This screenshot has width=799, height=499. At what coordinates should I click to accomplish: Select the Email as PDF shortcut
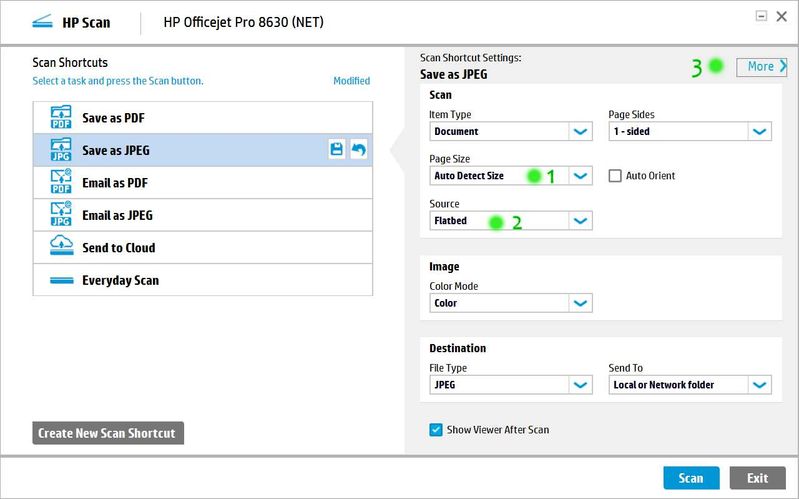point(203,182)
